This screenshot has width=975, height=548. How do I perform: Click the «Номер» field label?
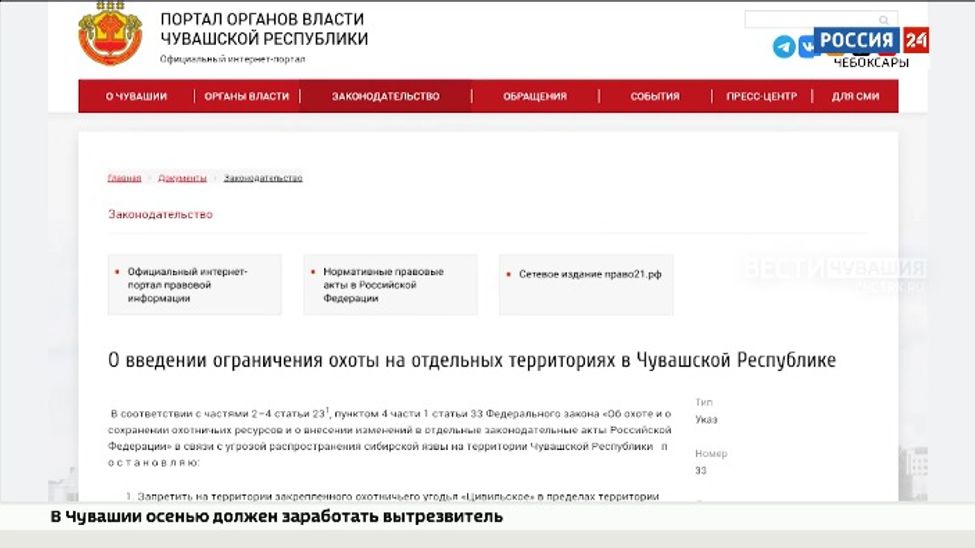point(711,453)
